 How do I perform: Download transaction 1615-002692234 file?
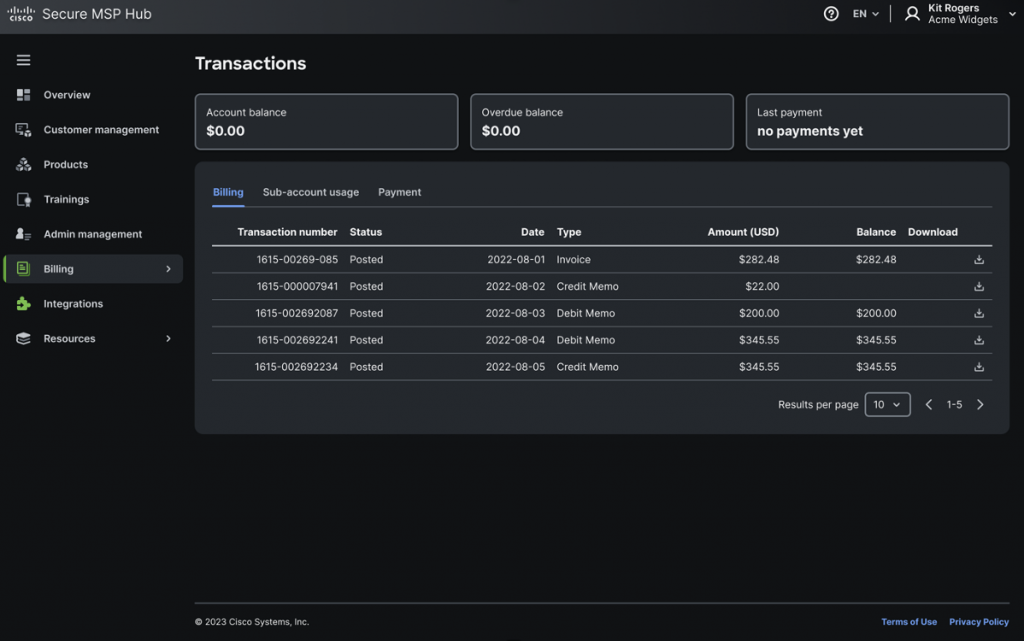979,367
